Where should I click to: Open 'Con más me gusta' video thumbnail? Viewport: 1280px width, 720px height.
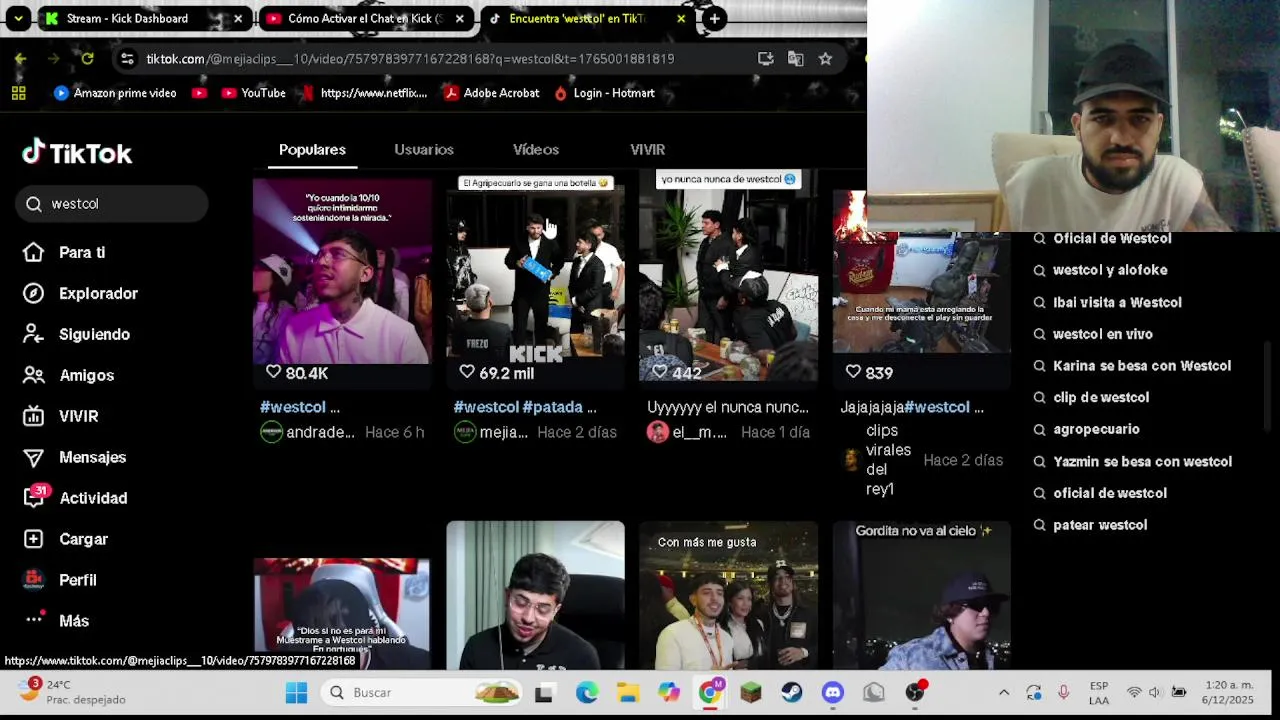coord(728,595)
